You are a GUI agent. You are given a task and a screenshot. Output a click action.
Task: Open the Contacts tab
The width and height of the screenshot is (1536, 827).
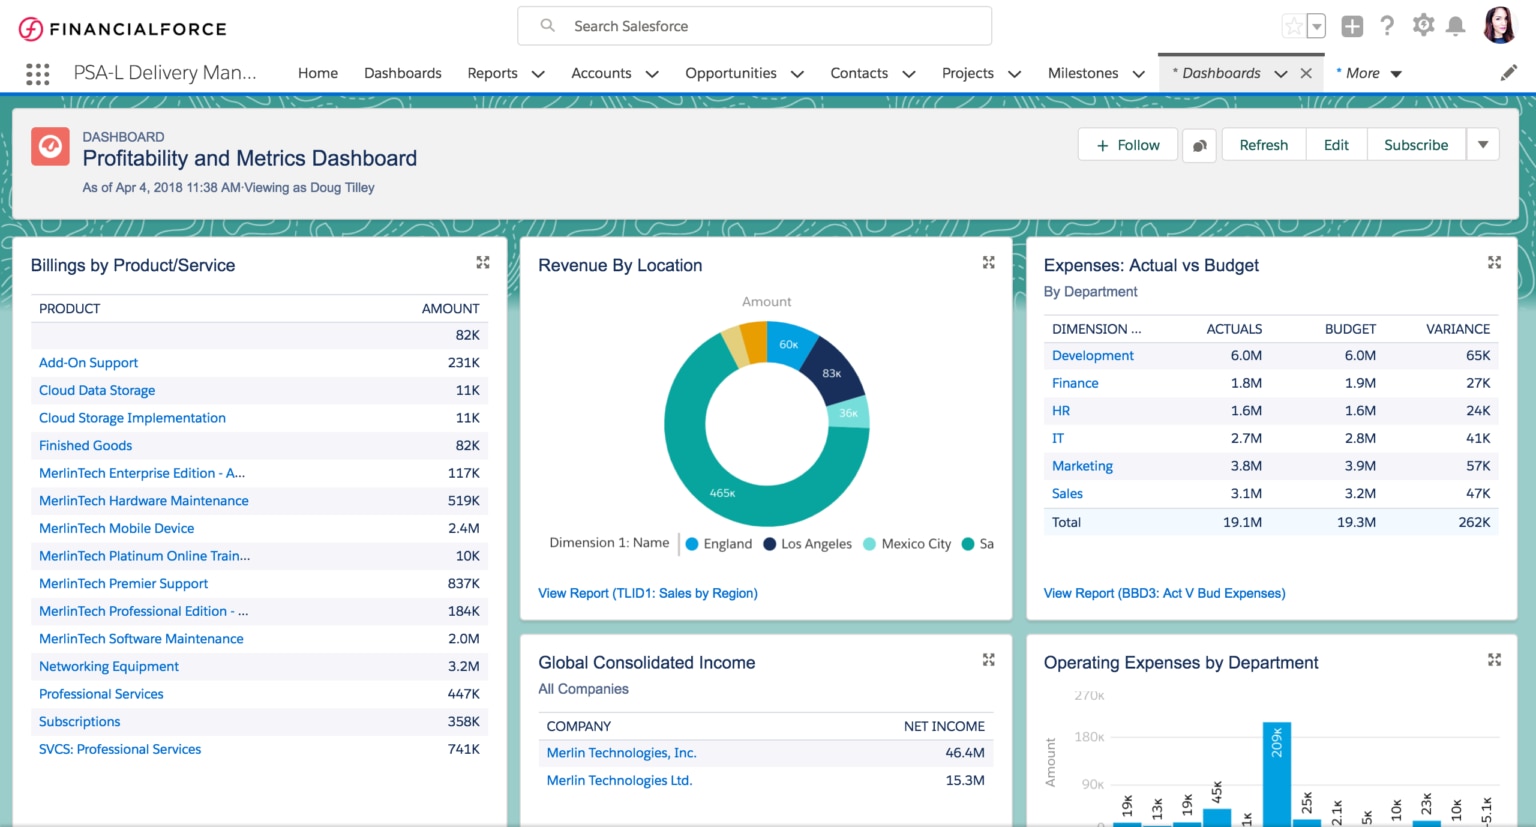[x=859, y=73]
